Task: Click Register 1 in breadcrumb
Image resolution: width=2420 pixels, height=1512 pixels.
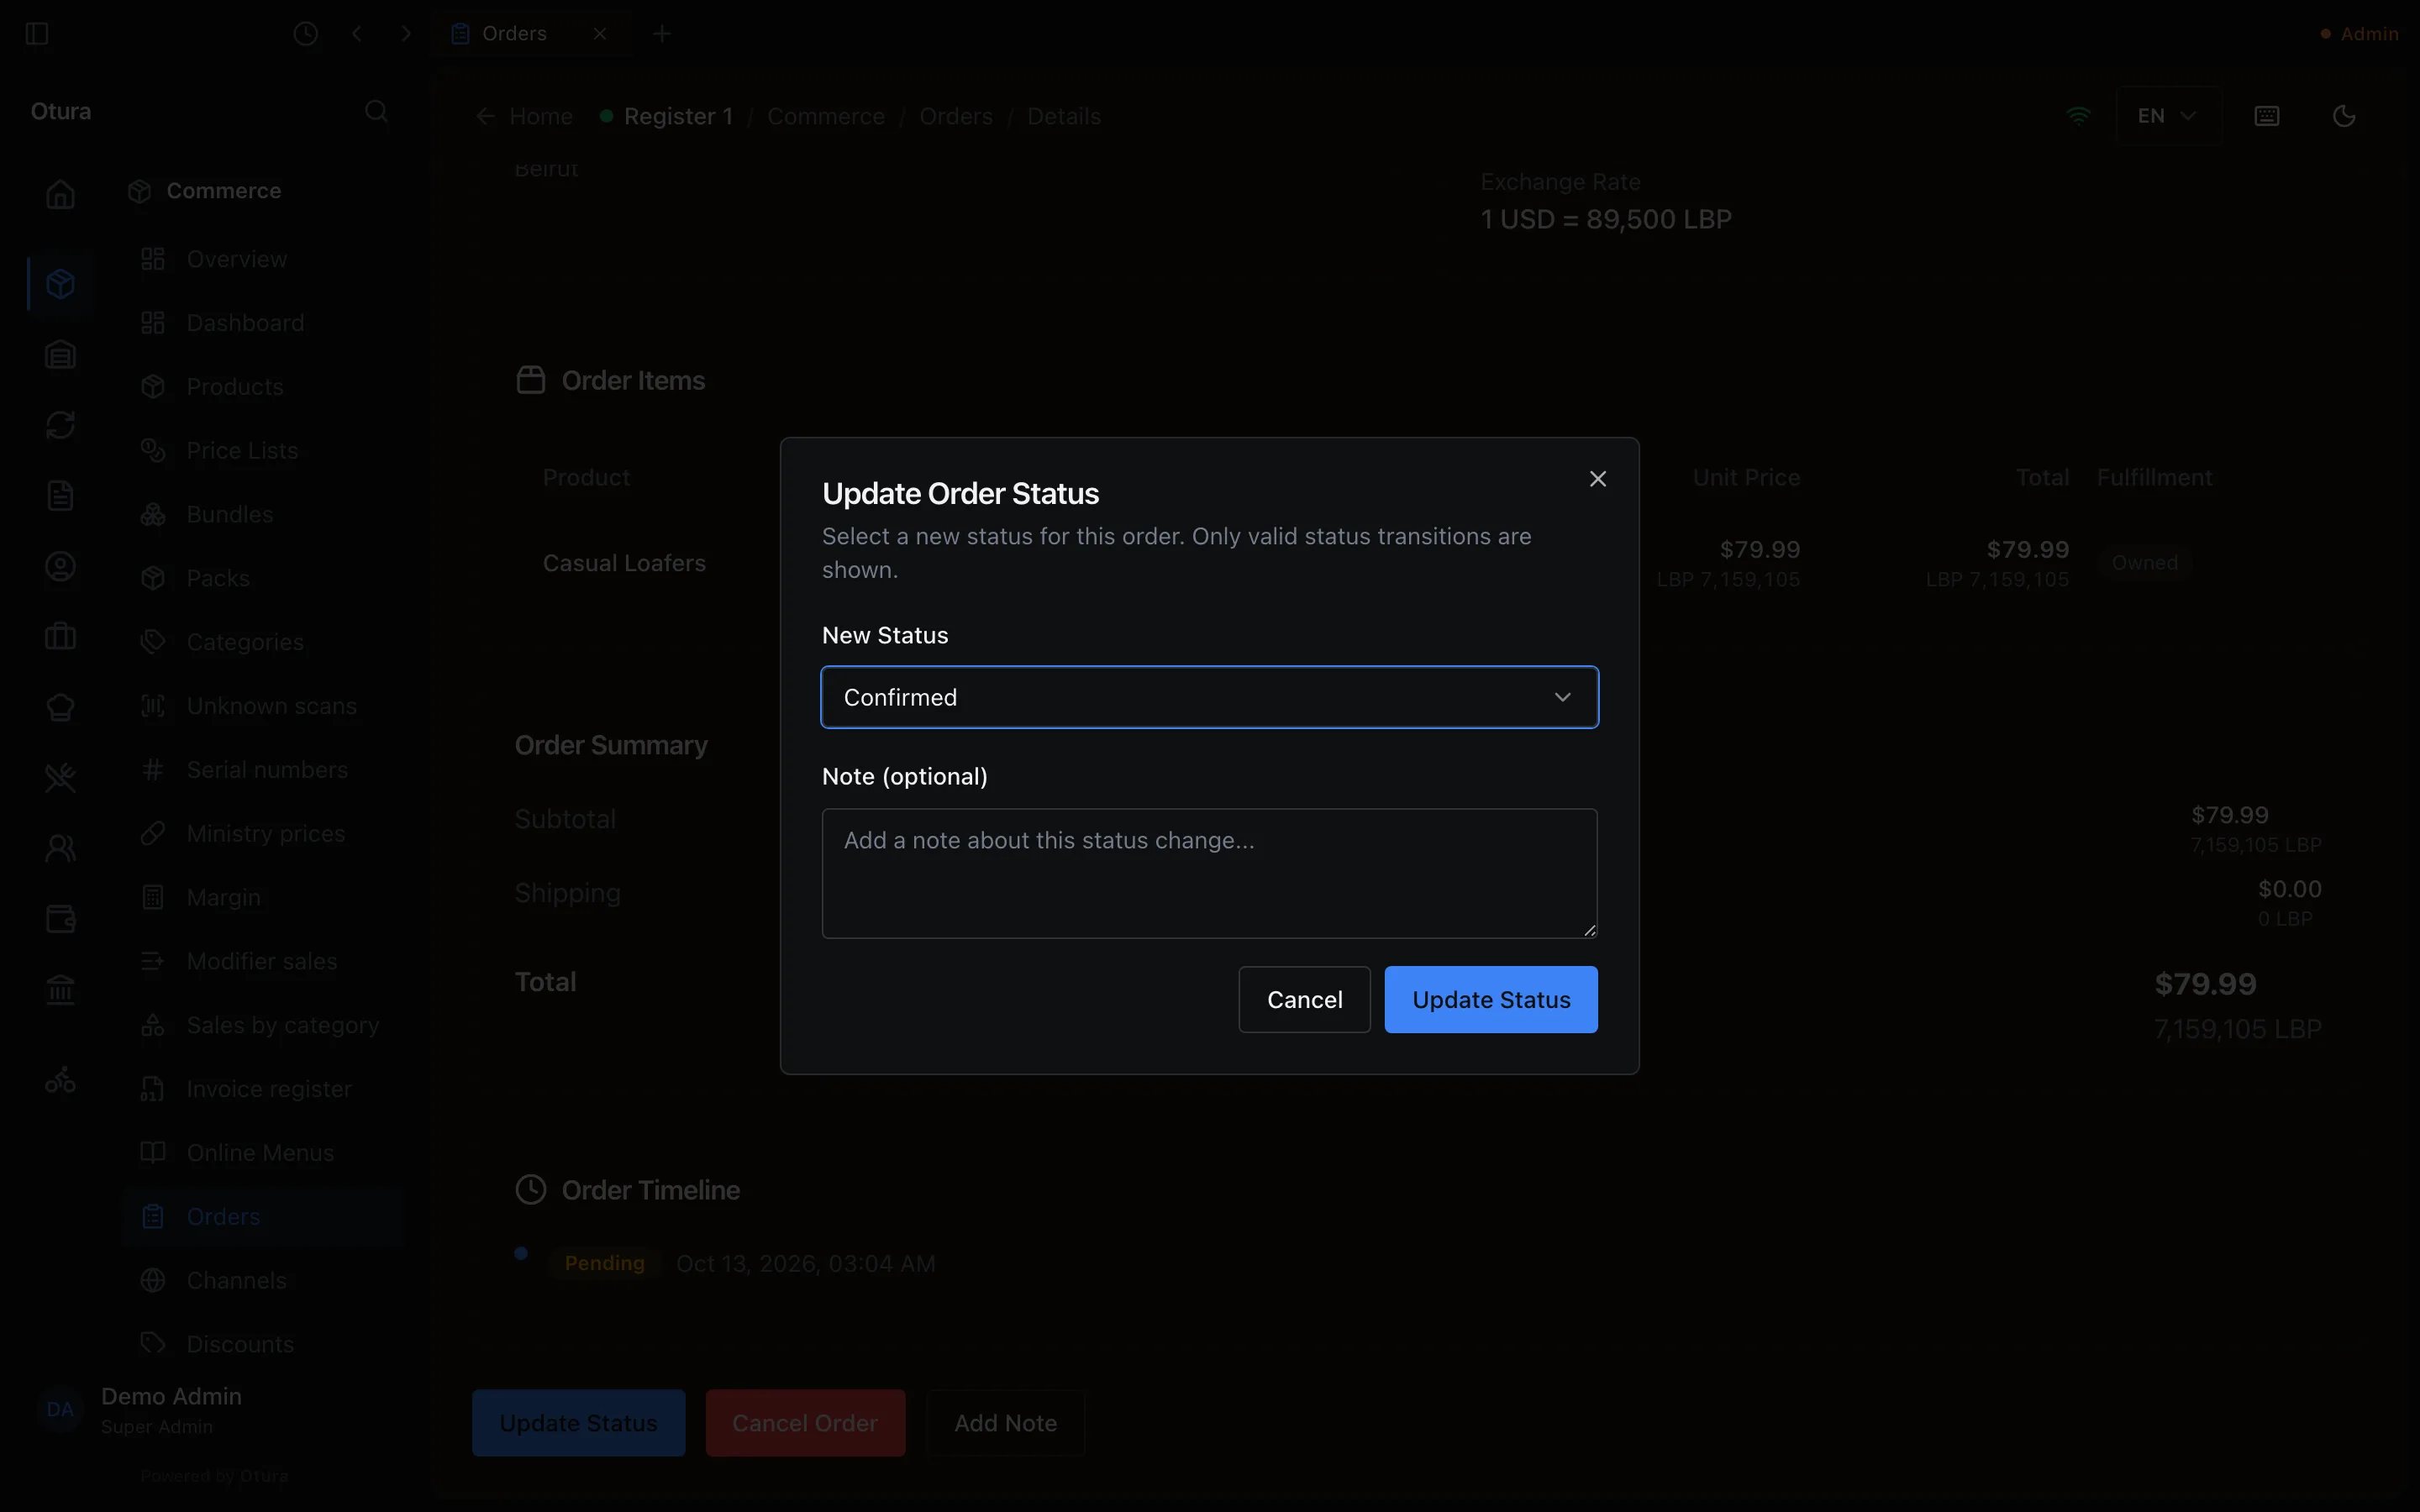Action: click(x=666, y=116)
